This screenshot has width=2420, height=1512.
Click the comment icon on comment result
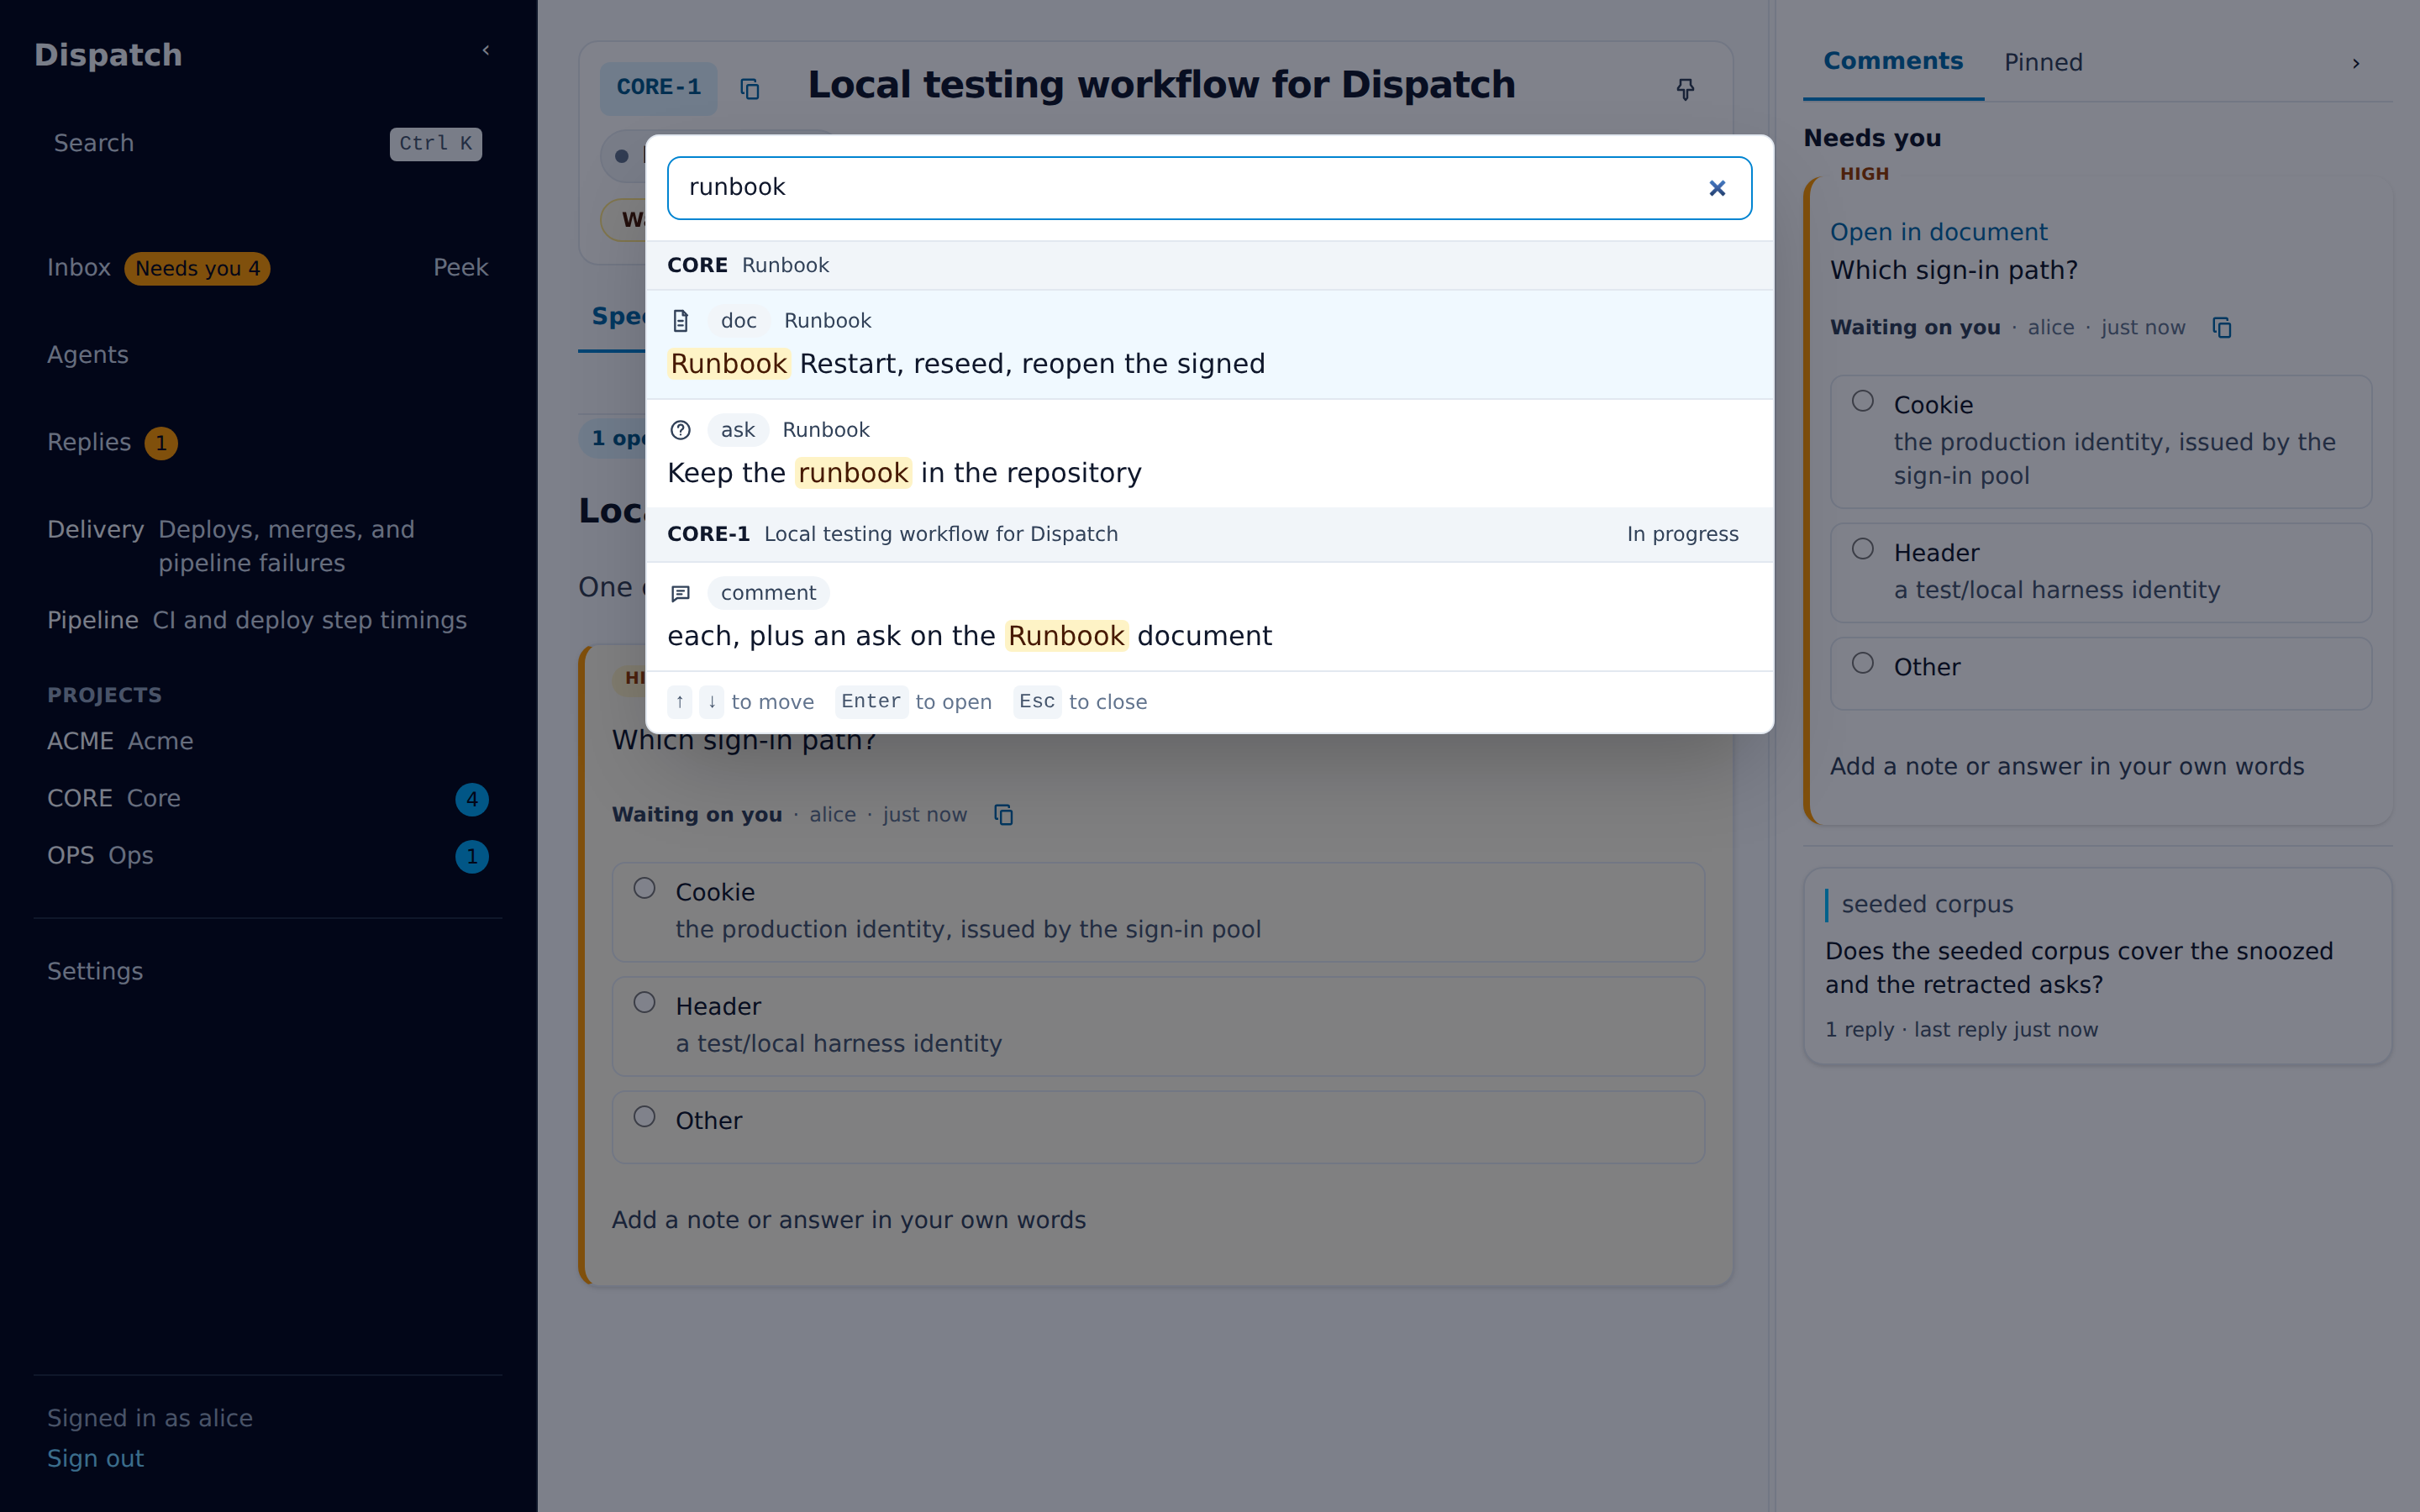pos(681,593)
